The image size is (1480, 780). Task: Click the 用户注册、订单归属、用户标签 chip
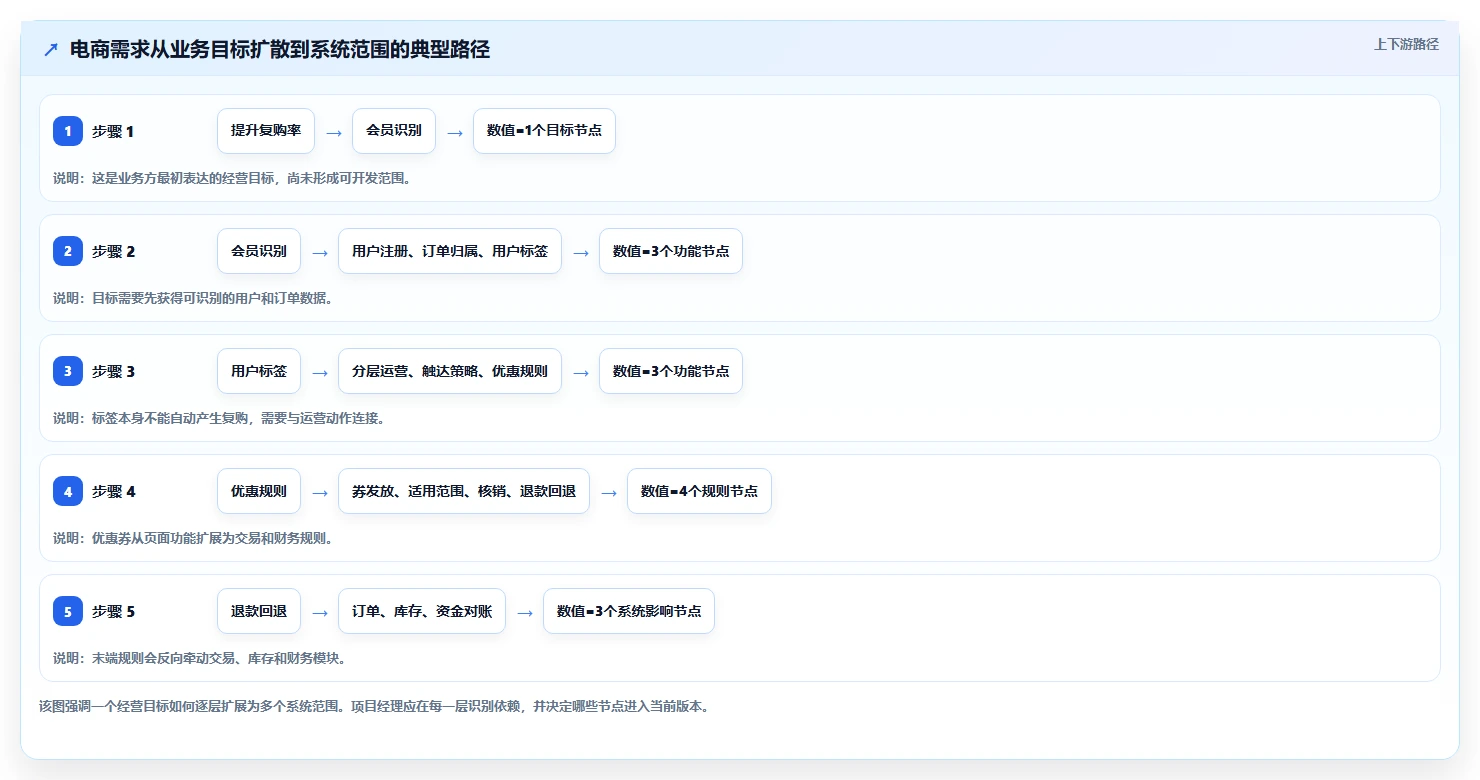[x=450, y=251]
